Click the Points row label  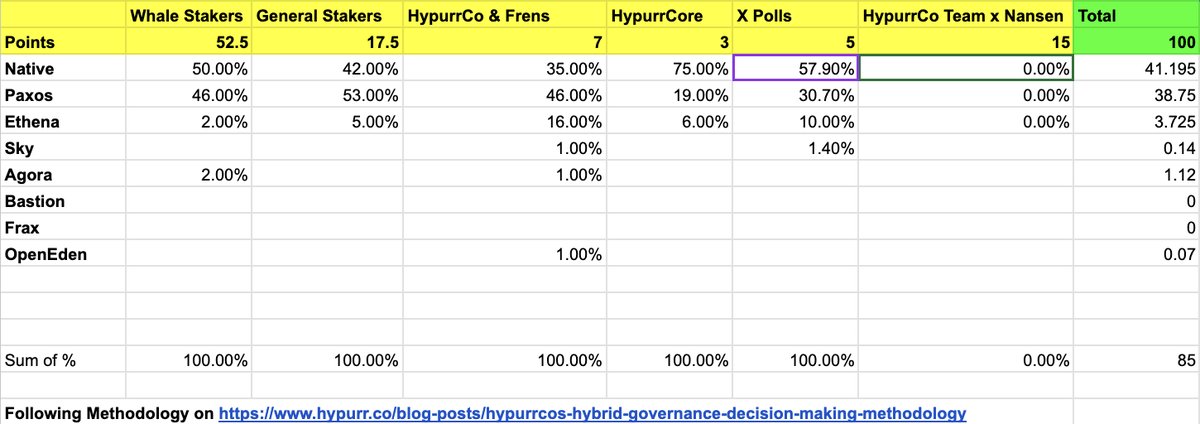click(x=63, y=42)
